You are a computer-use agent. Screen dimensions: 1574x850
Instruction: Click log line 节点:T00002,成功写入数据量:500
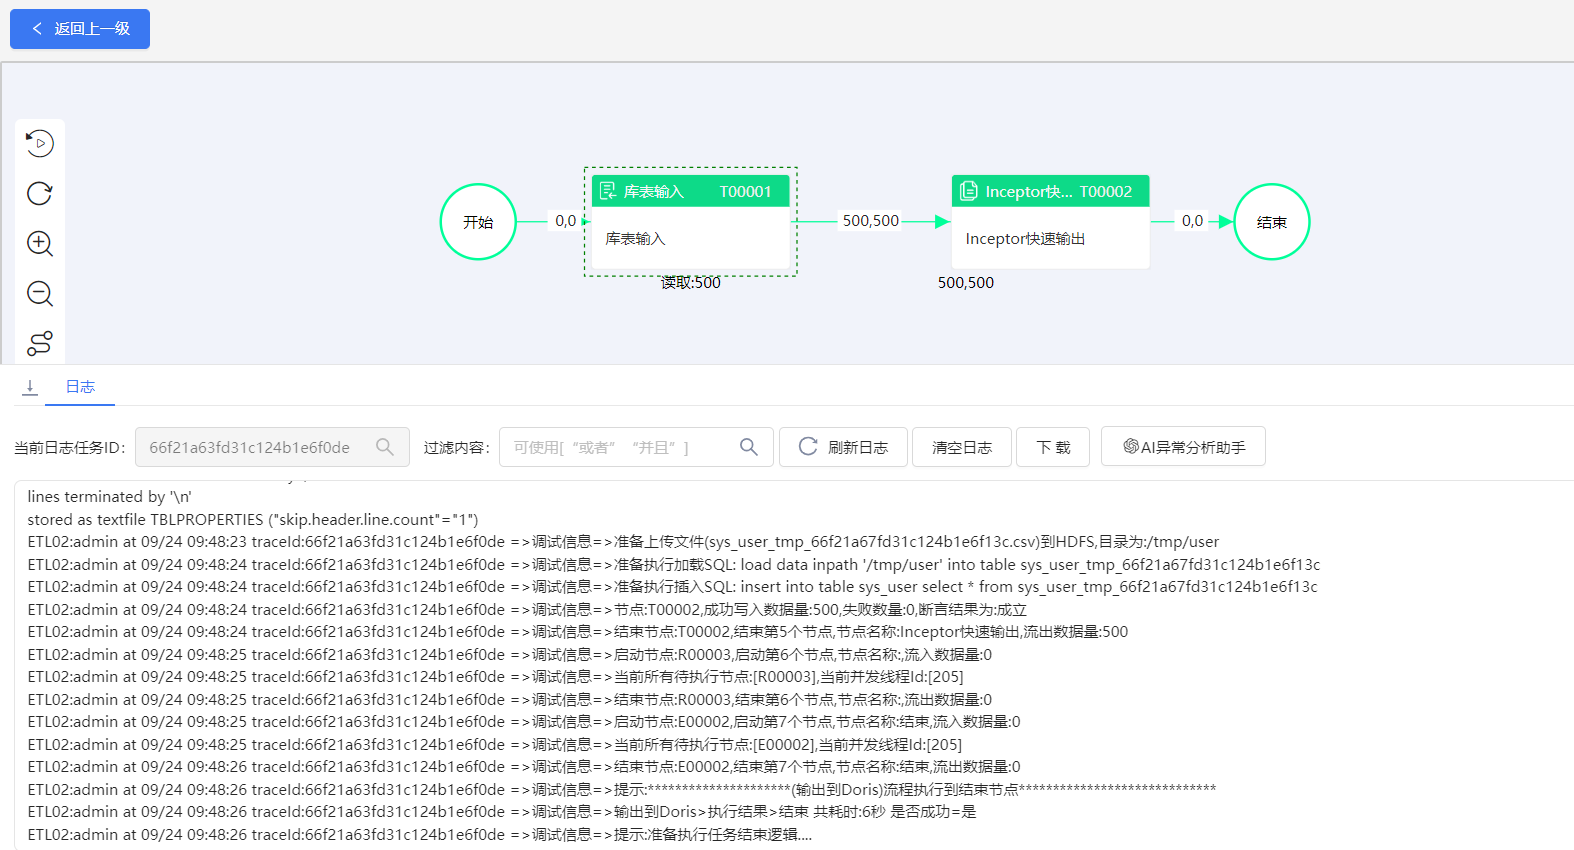[x=527, y=610]
